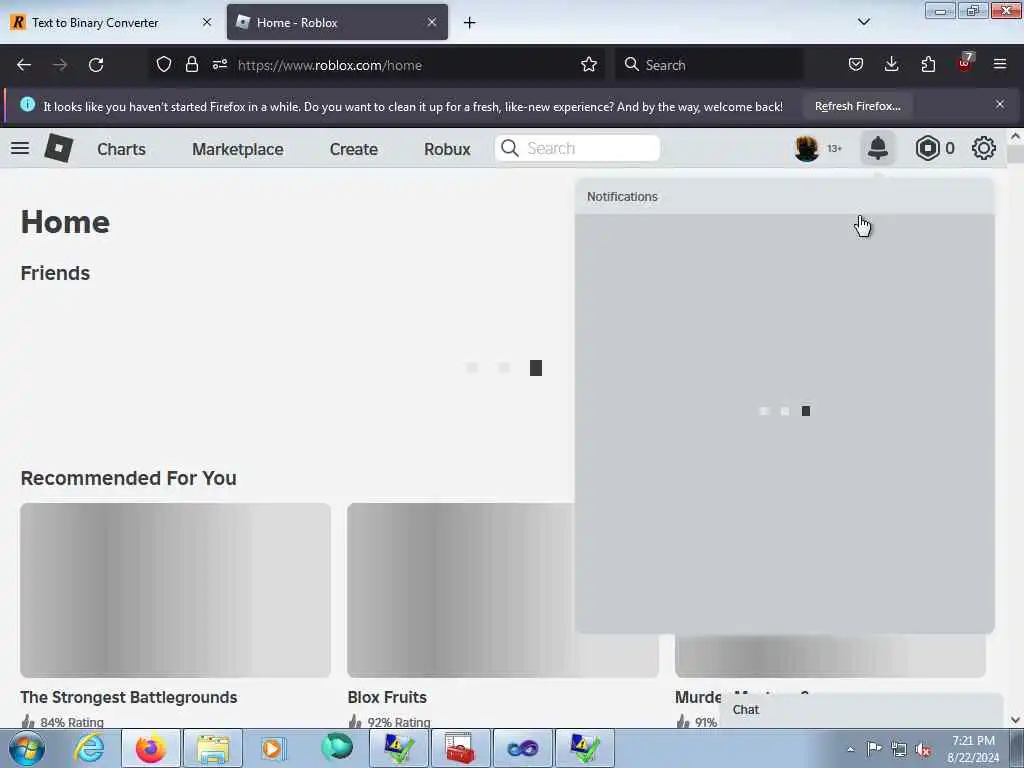Click the 84% Rating text
This screenshot has width=1024, height=768.
[x=72, y=722]
